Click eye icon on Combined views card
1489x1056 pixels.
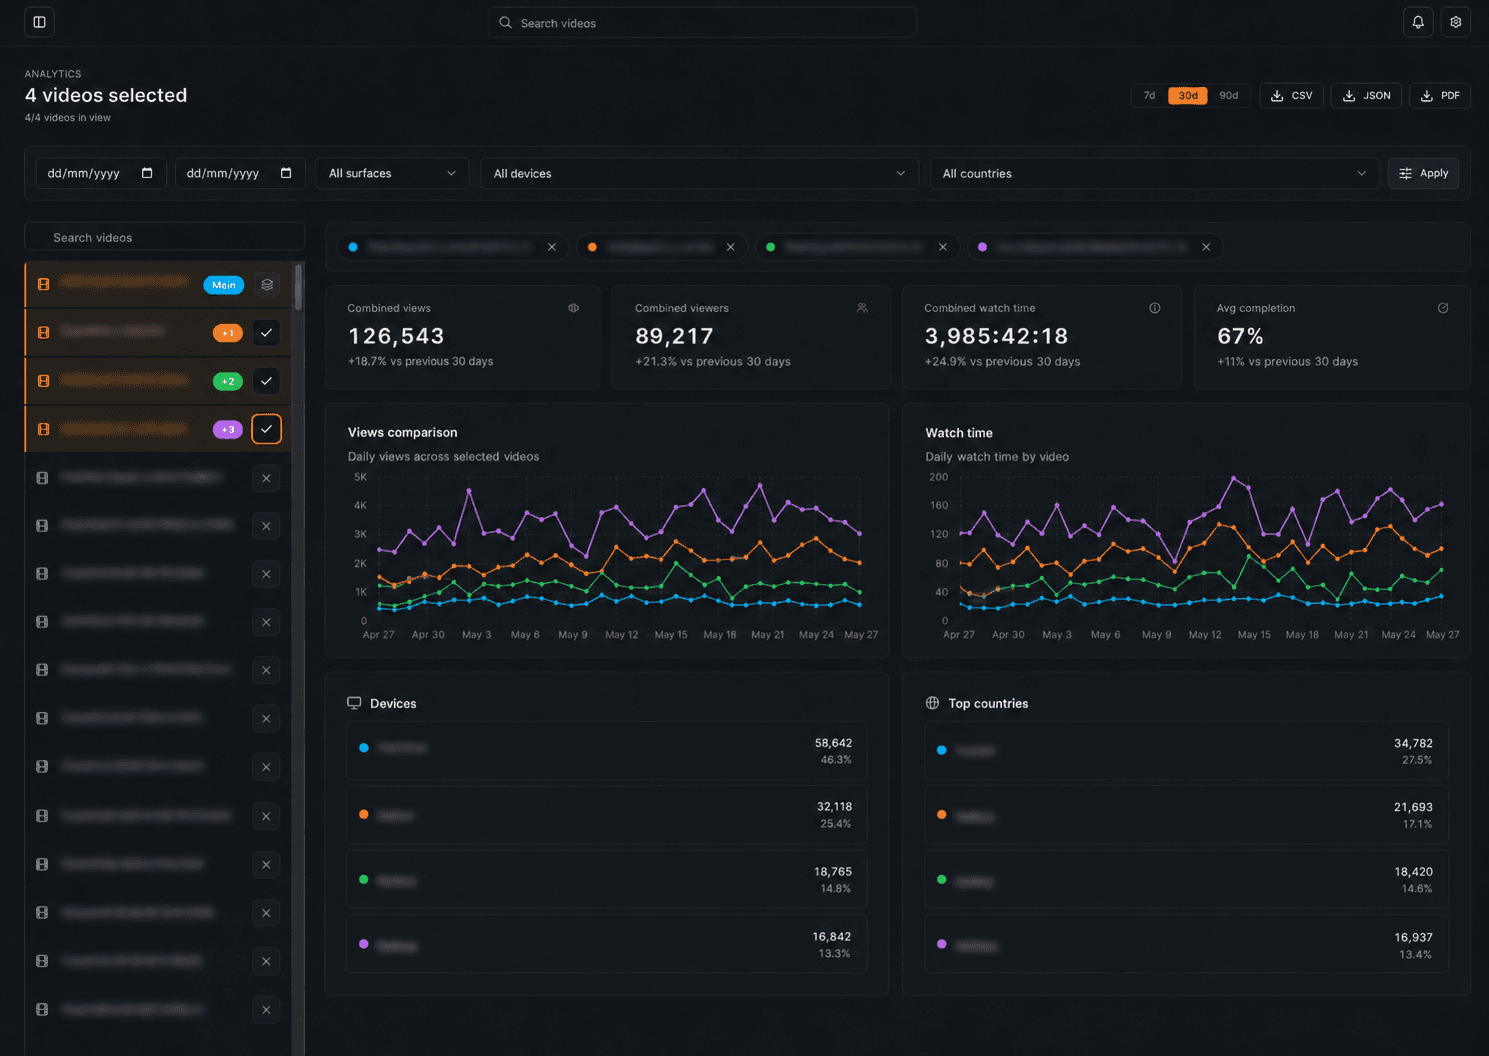click(x=574, y=308)
